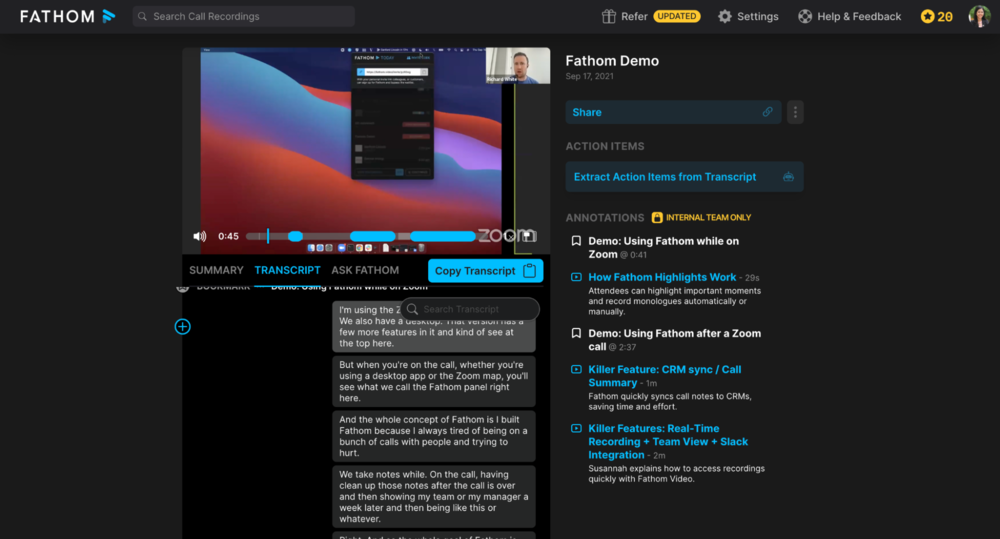
Task: Click the Sep 17, 2021 date text
Action: click(x=589, y=76)
